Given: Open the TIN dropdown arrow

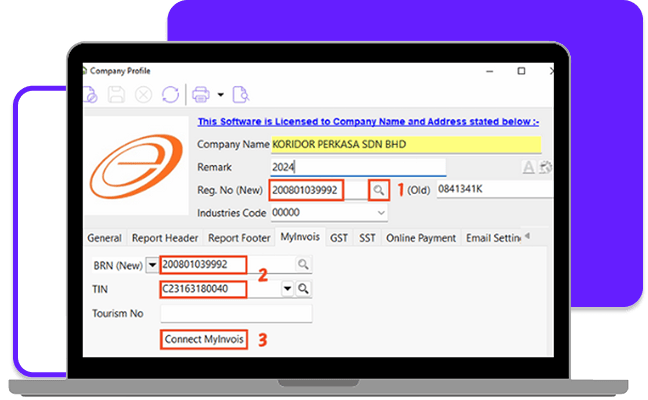Looking at the screenshot, I should tap(287, 289).
